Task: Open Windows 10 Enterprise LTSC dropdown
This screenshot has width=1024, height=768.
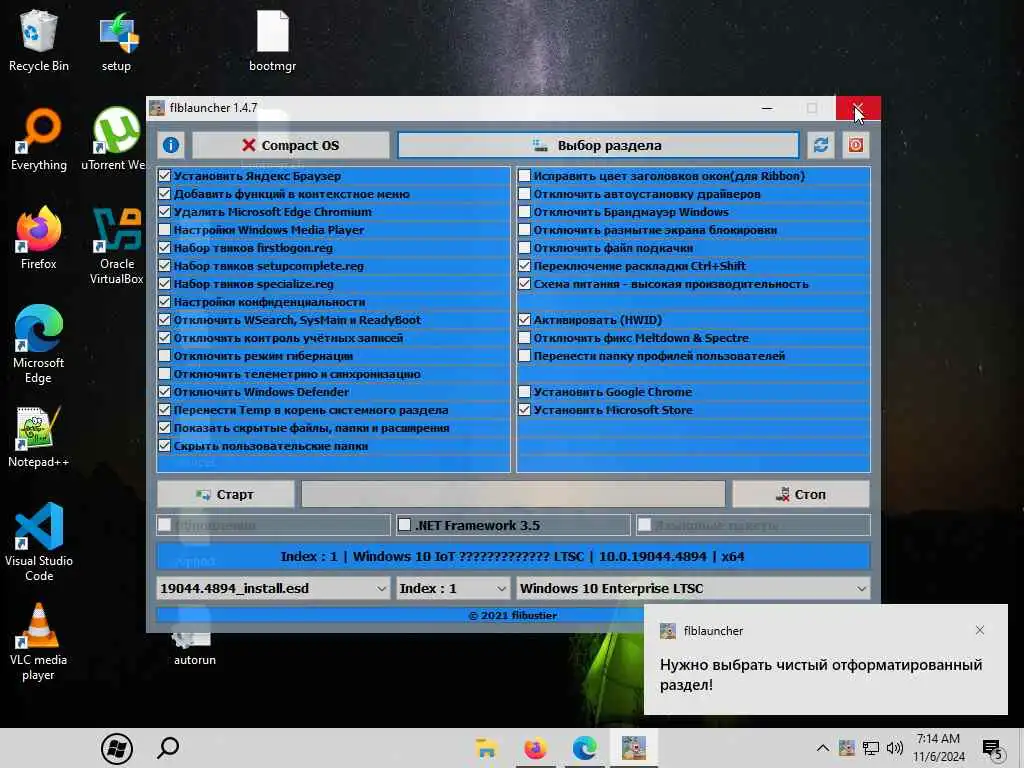Action: tap(693, 588)
